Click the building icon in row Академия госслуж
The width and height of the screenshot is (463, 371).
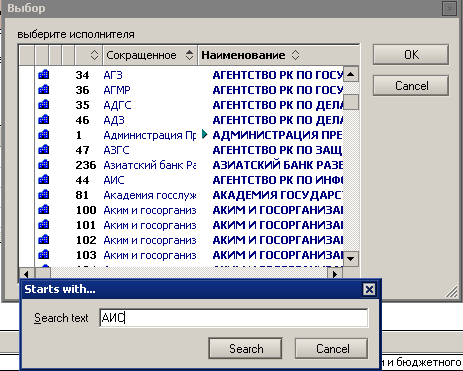[x=44, y=194]
